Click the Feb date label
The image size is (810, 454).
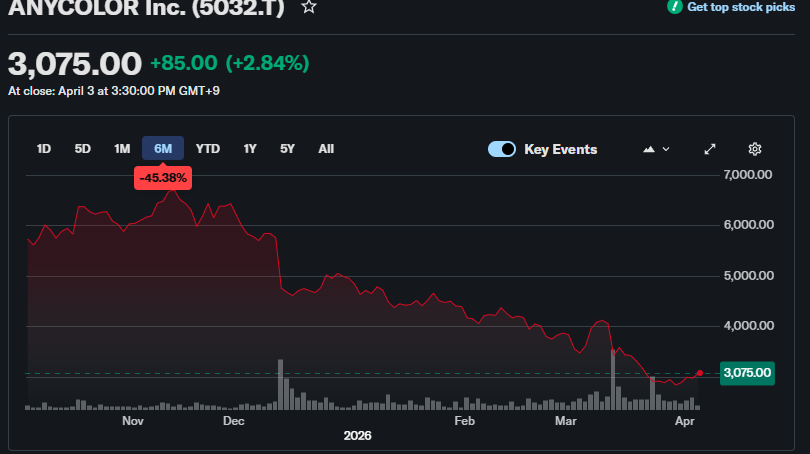click(464, 421)
